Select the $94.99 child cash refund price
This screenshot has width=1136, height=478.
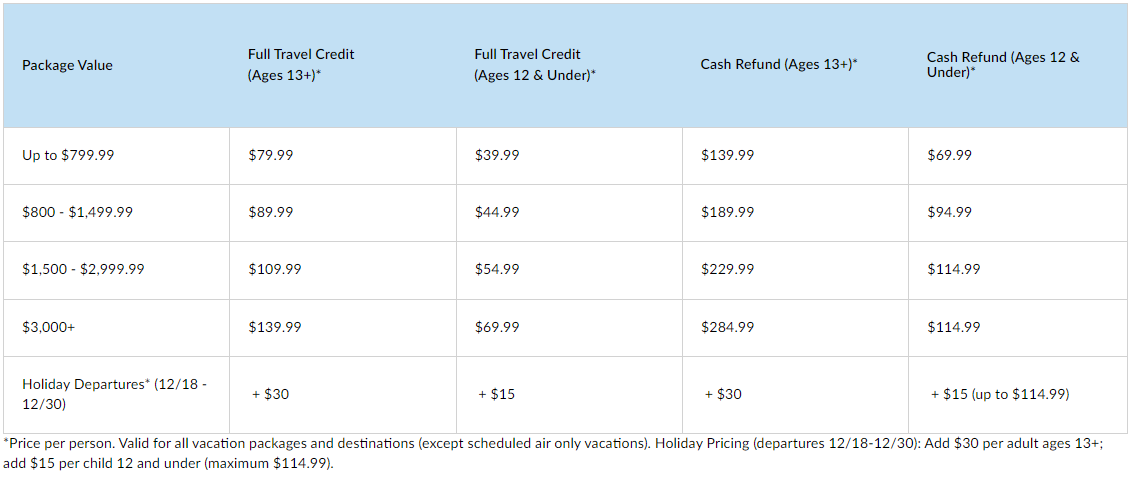(950, 213)
